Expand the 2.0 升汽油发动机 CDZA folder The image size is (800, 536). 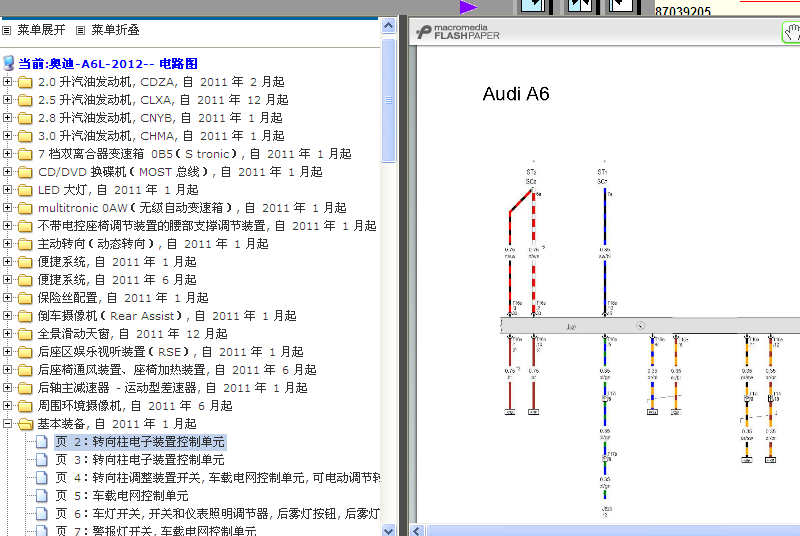[x=7, y=82]
